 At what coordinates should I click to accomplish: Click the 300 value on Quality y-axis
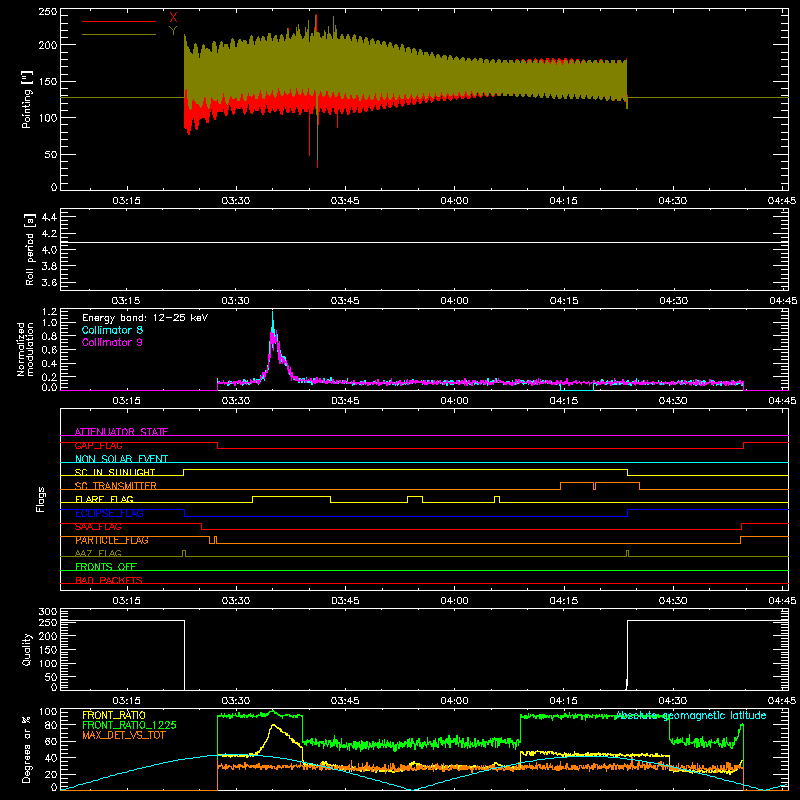48,612
